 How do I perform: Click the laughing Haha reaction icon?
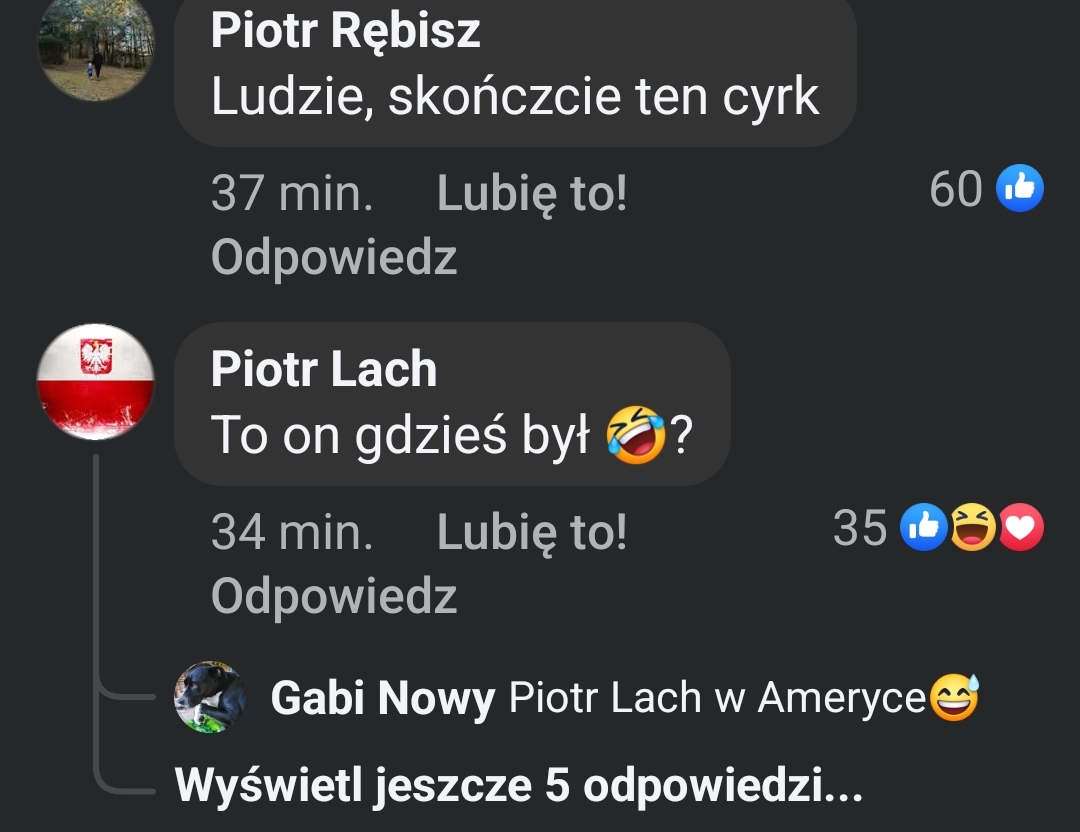coord(973,527)
